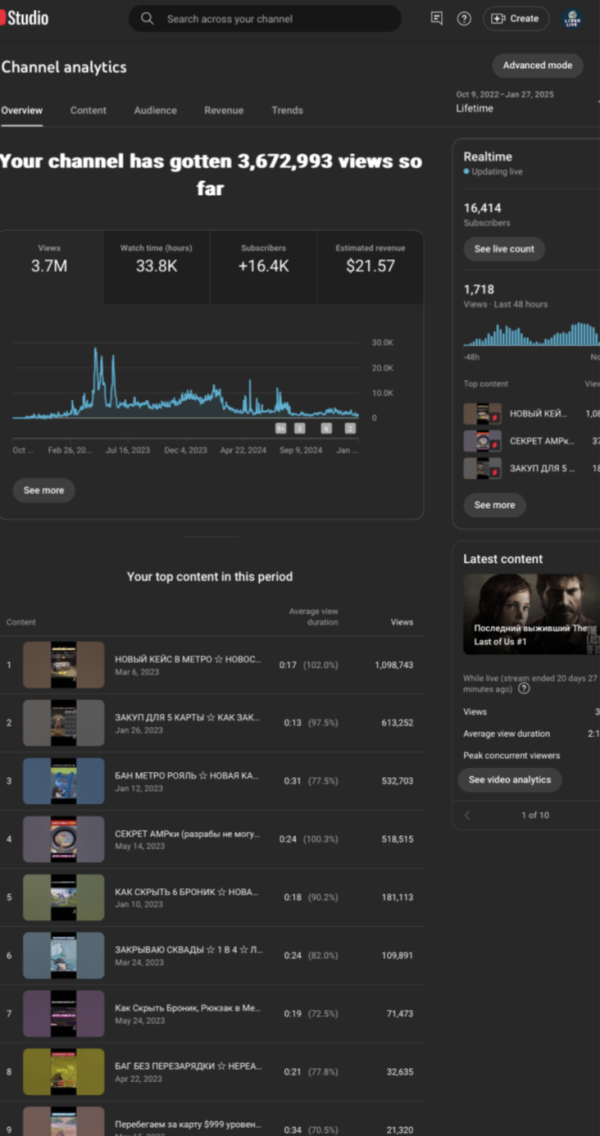
Task: Switch to the Revenue tab
Action: tap(223, 110)
